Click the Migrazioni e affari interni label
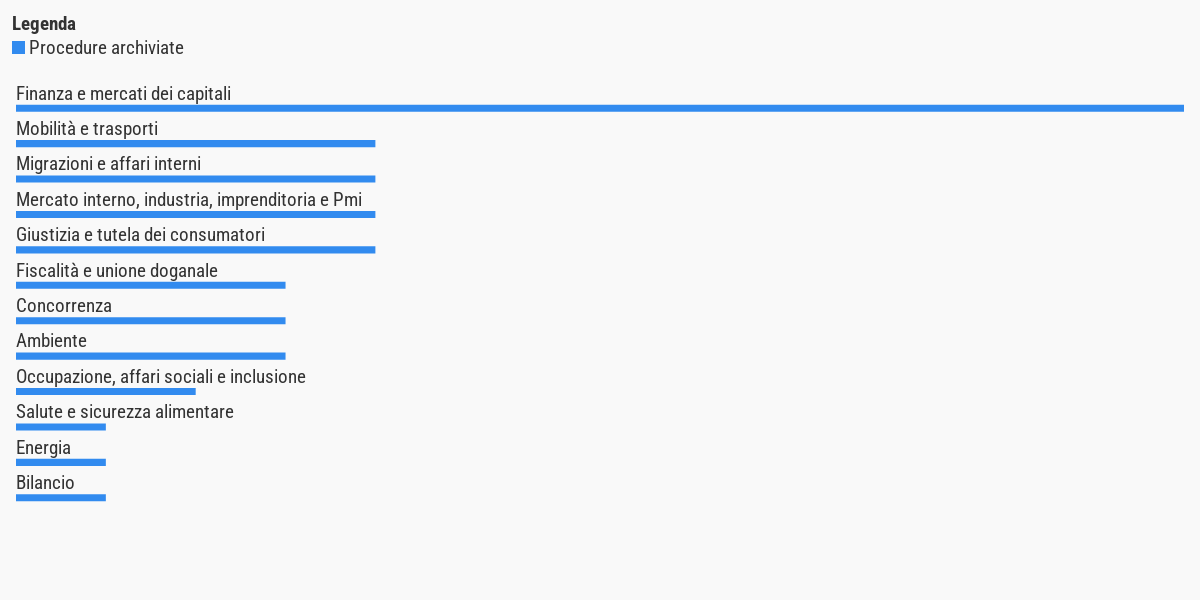1200x600 pixels. (108, 164)
